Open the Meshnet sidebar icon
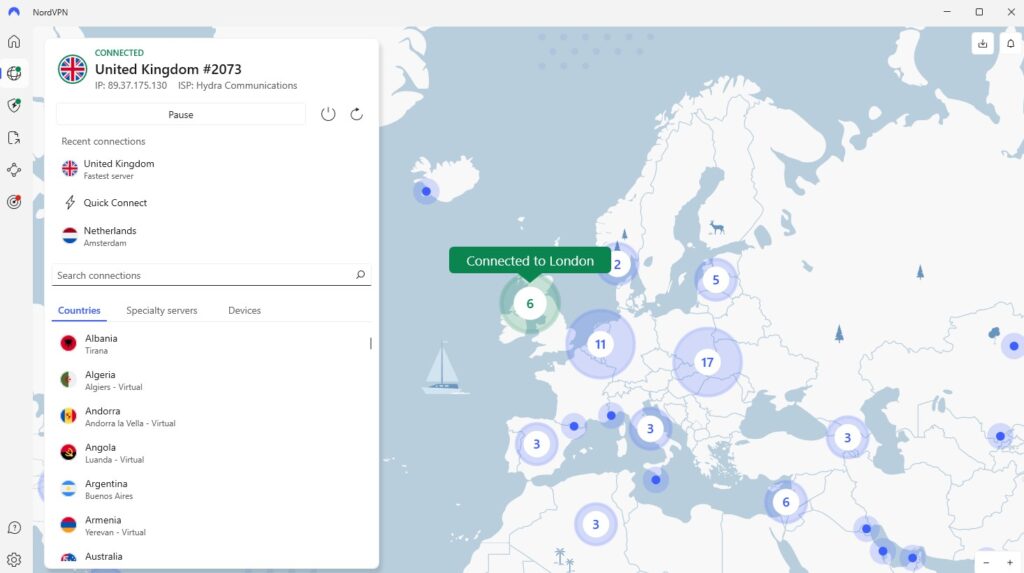Image resolution: width=1024 pixels, height=573 pixels. point(14,170)
